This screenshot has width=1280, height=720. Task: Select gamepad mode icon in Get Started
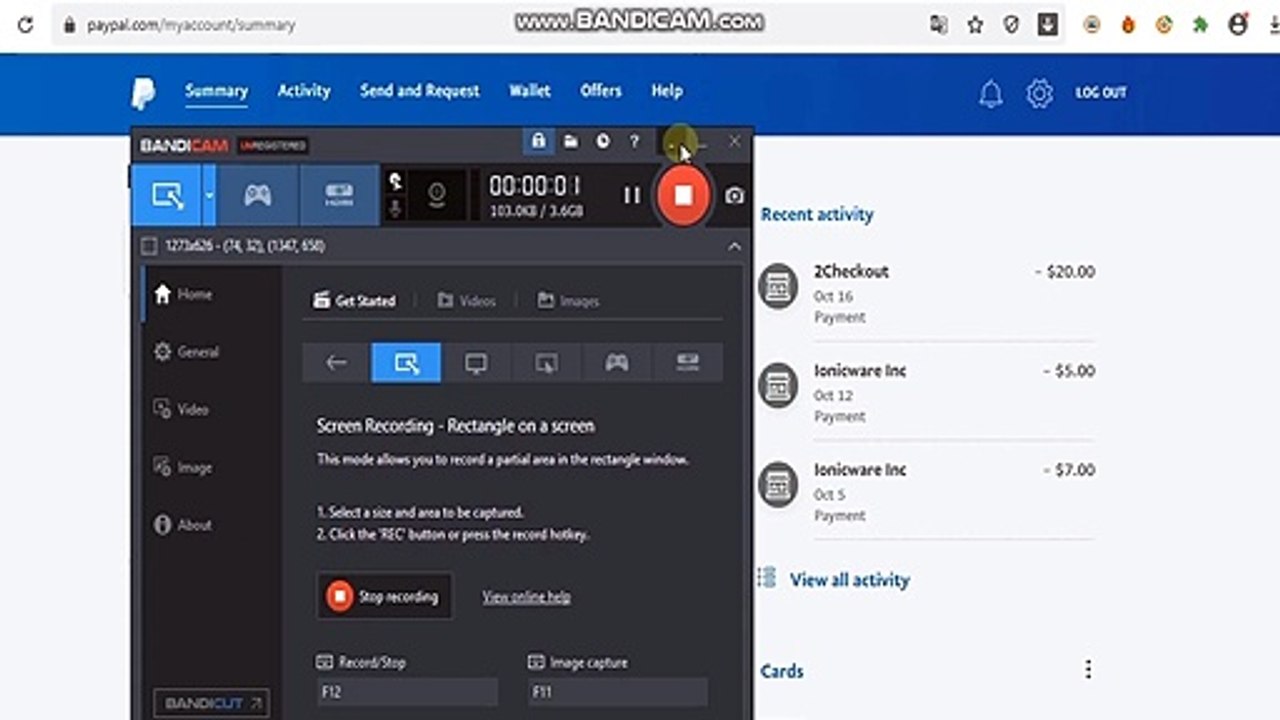(617, 363)
